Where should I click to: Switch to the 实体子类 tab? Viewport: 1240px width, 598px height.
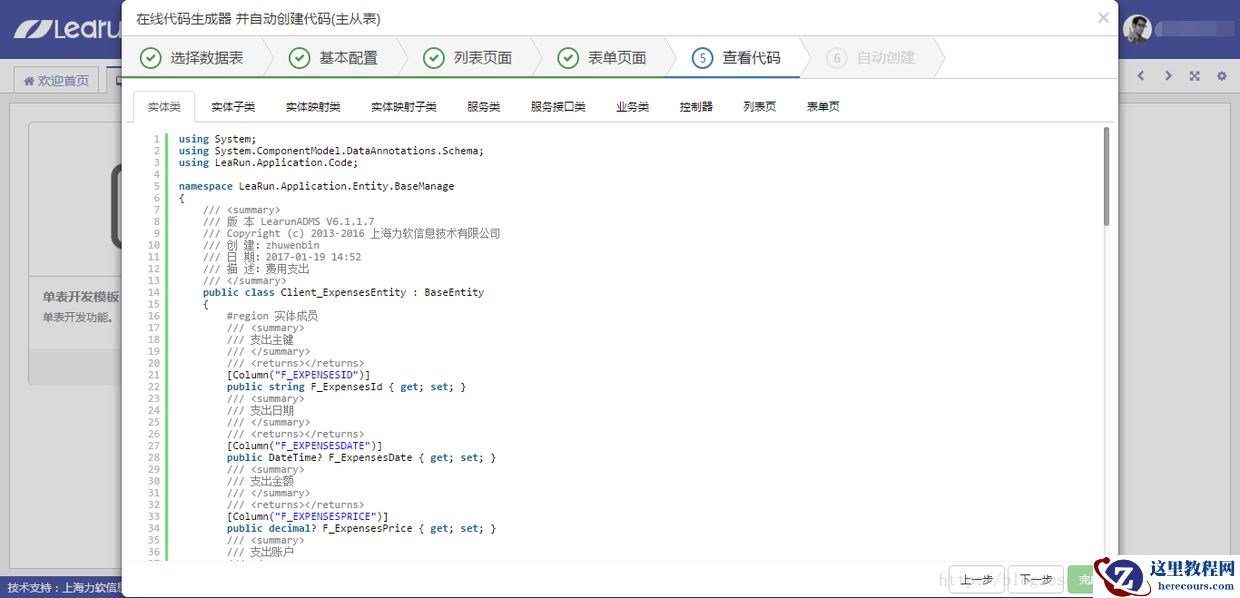coord(233,107)
